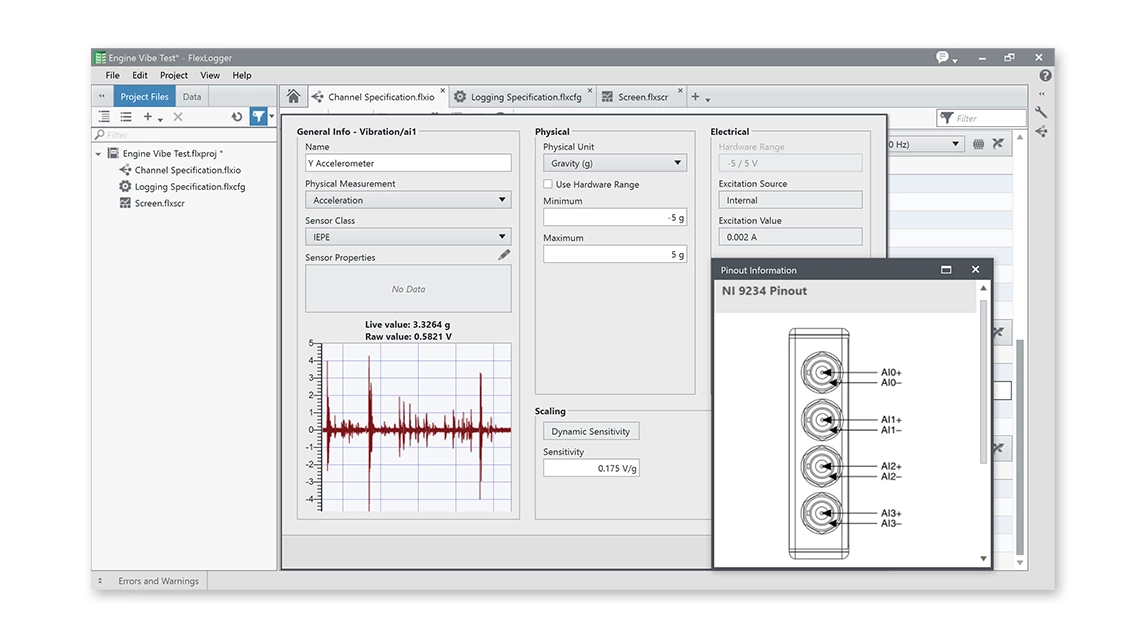Expand the Errors and Warnings panel arrow

[x=100, y=581]
